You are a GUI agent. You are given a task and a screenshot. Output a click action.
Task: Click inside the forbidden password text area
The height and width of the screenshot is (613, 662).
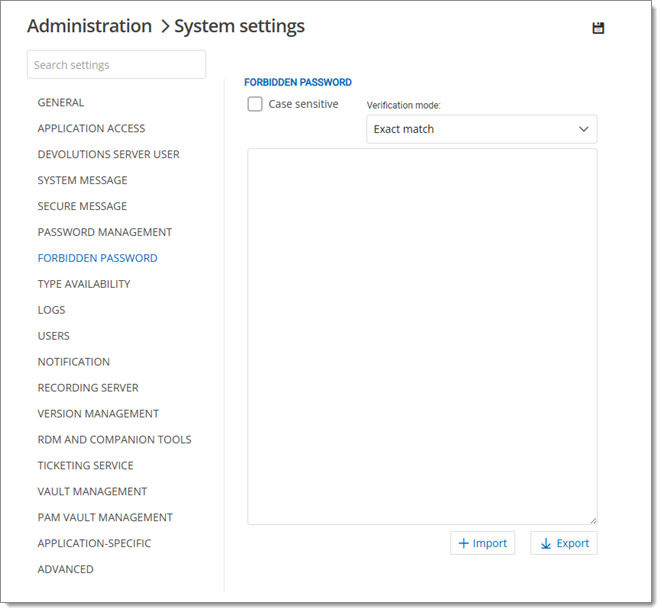point(421,335)
